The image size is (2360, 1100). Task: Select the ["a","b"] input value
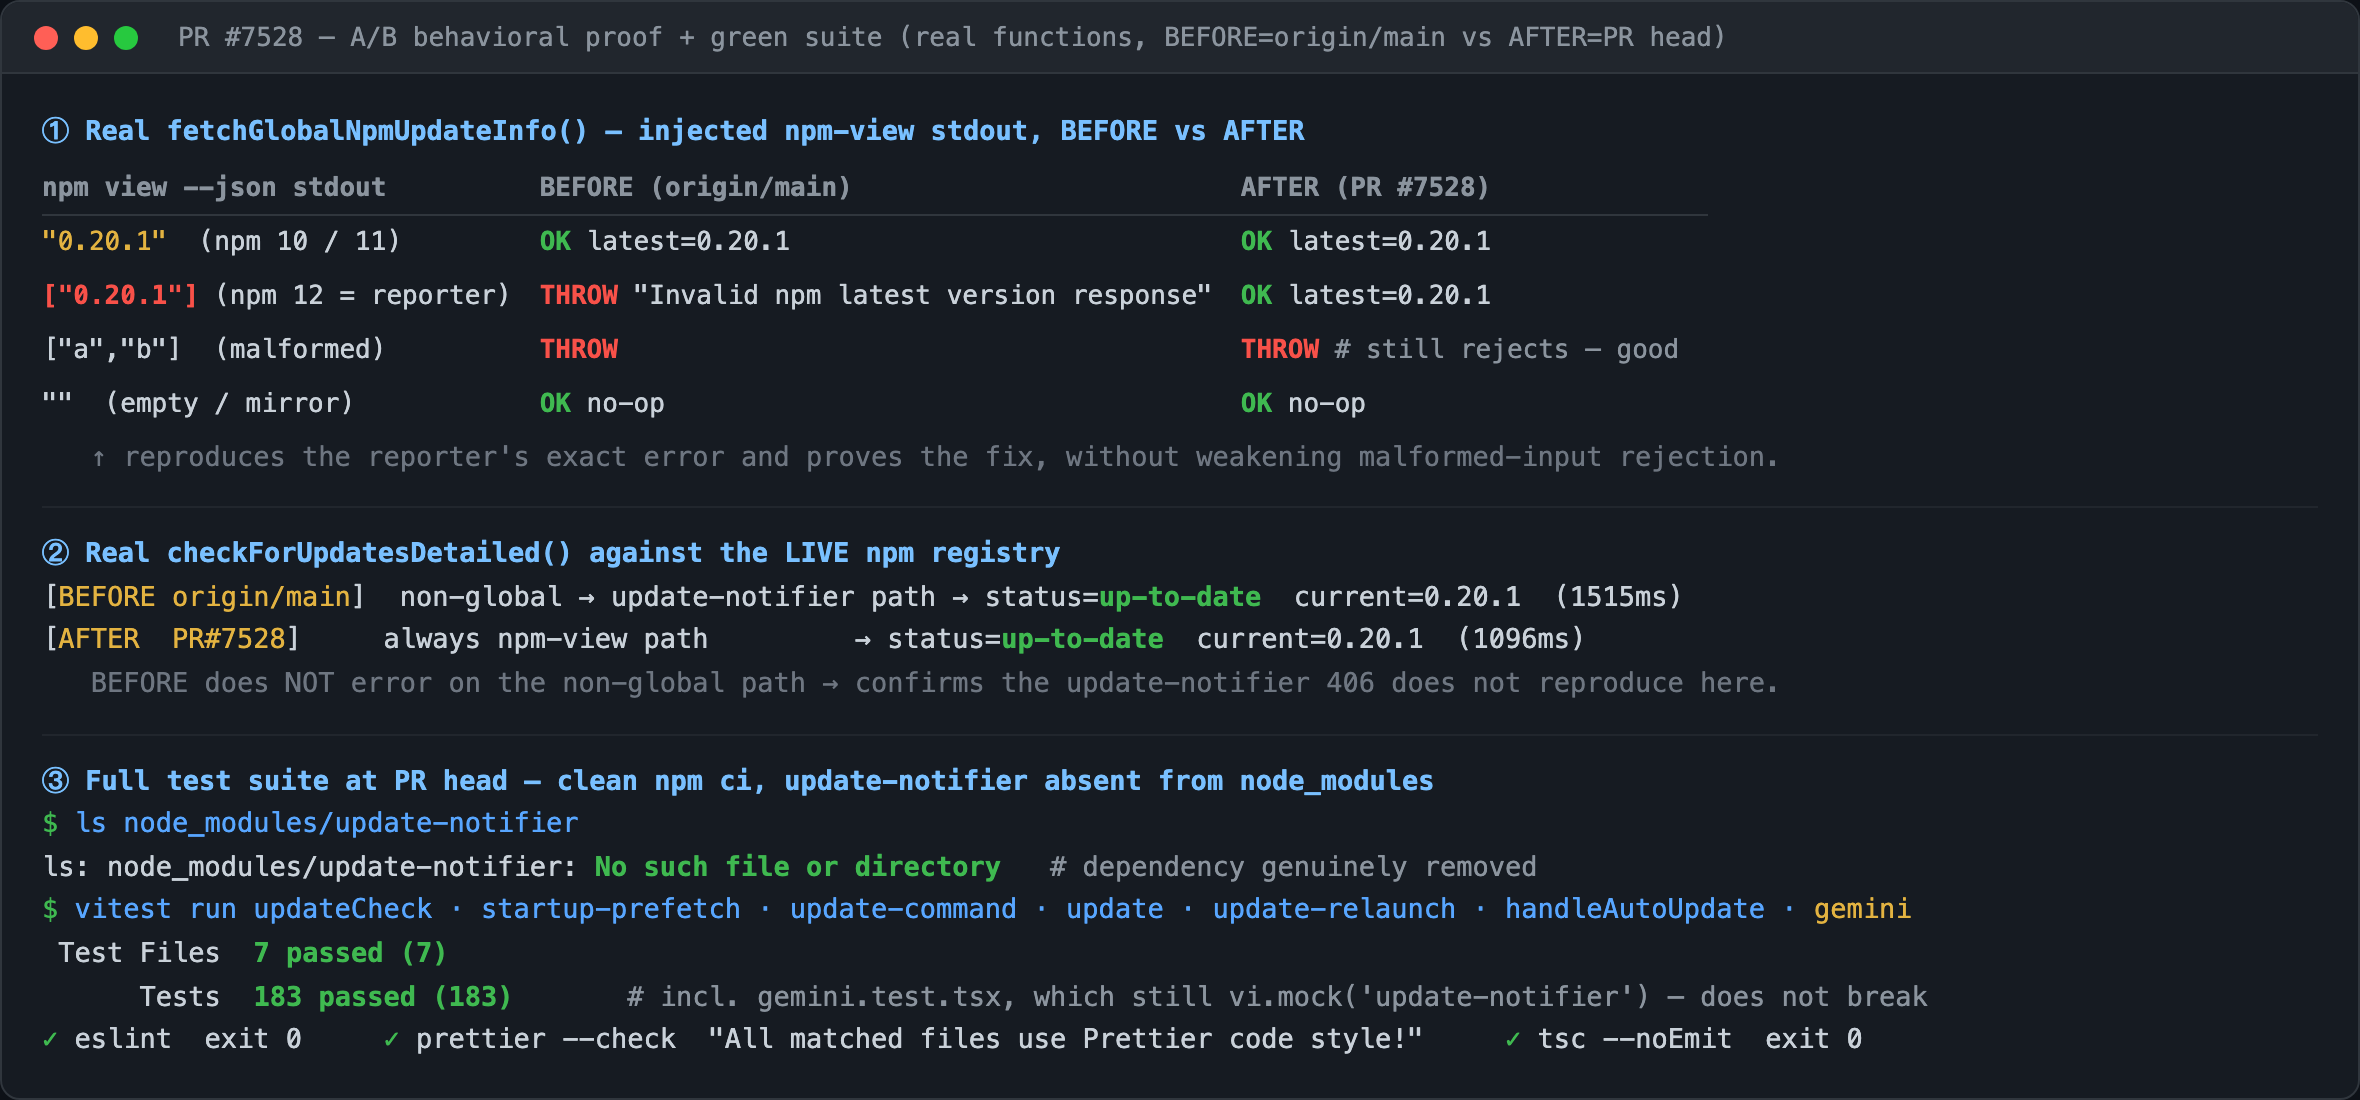point(112,349)
